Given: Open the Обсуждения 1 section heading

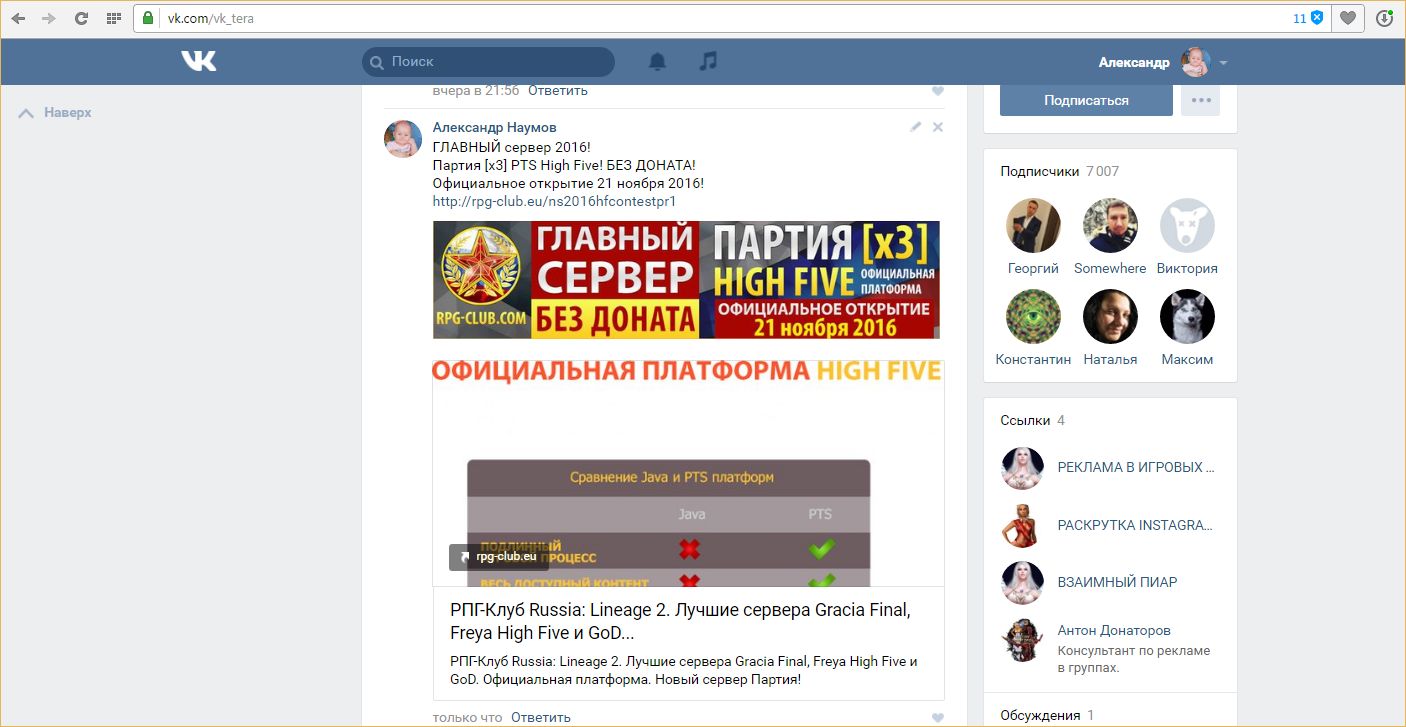Looking at the screenshot, I should click(1047, 715).
